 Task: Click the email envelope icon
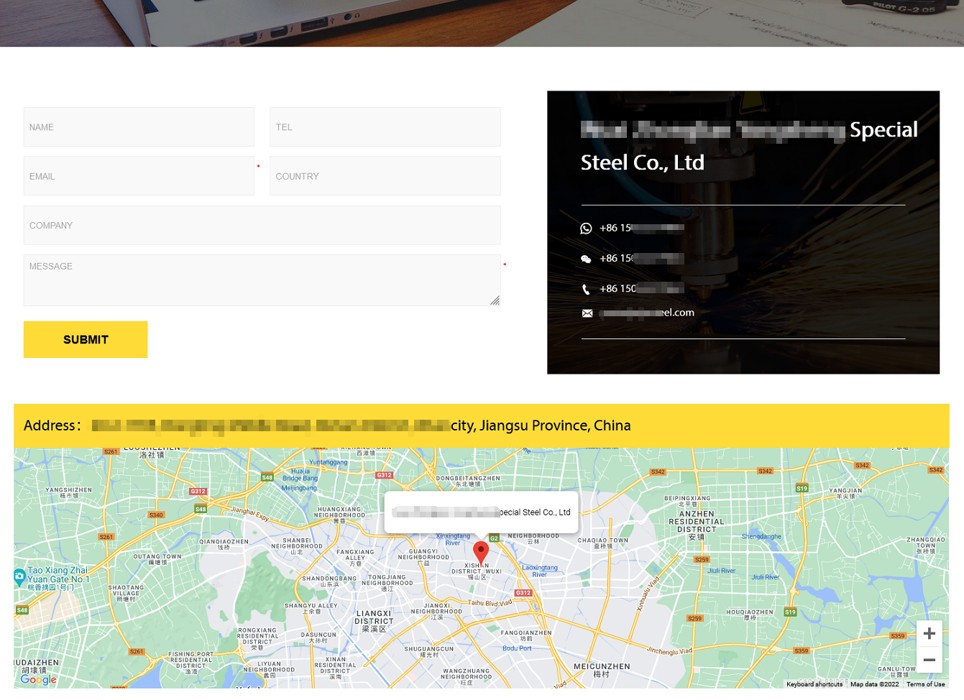tap(587, 313)
